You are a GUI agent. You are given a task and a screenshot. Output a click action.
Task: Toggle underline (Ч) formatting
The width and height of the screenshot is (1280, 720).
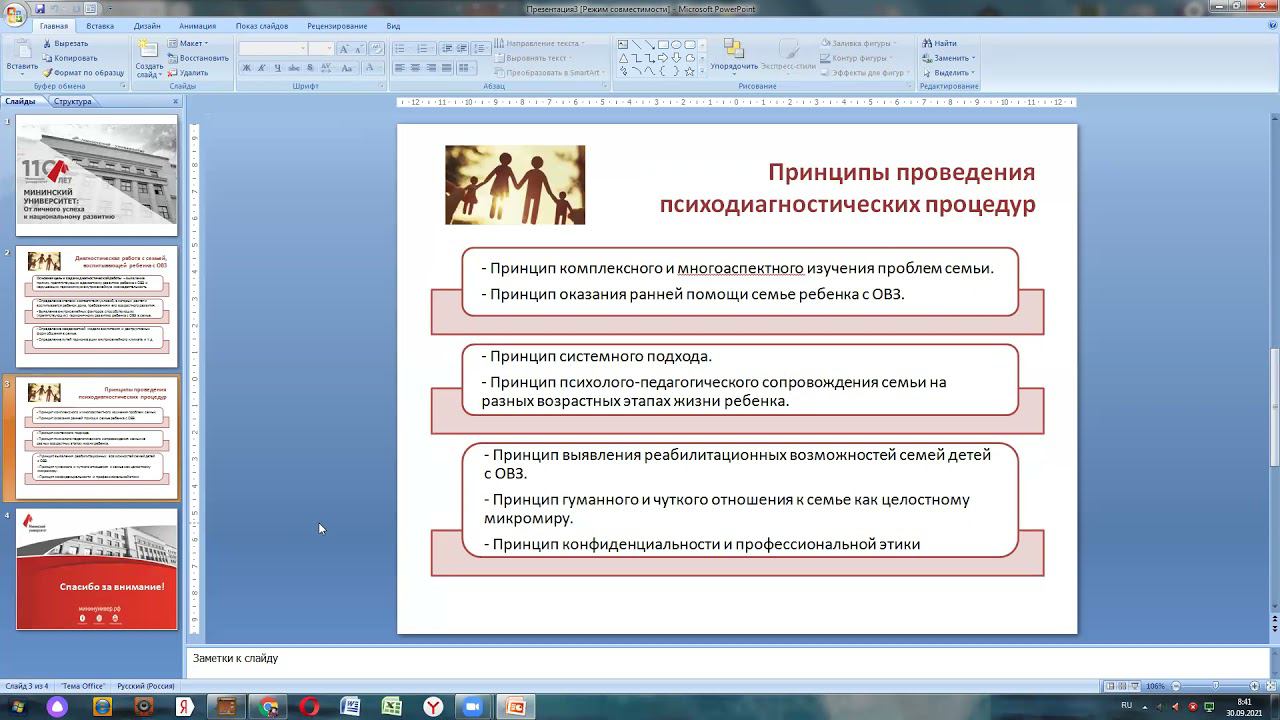pos(277,68)
